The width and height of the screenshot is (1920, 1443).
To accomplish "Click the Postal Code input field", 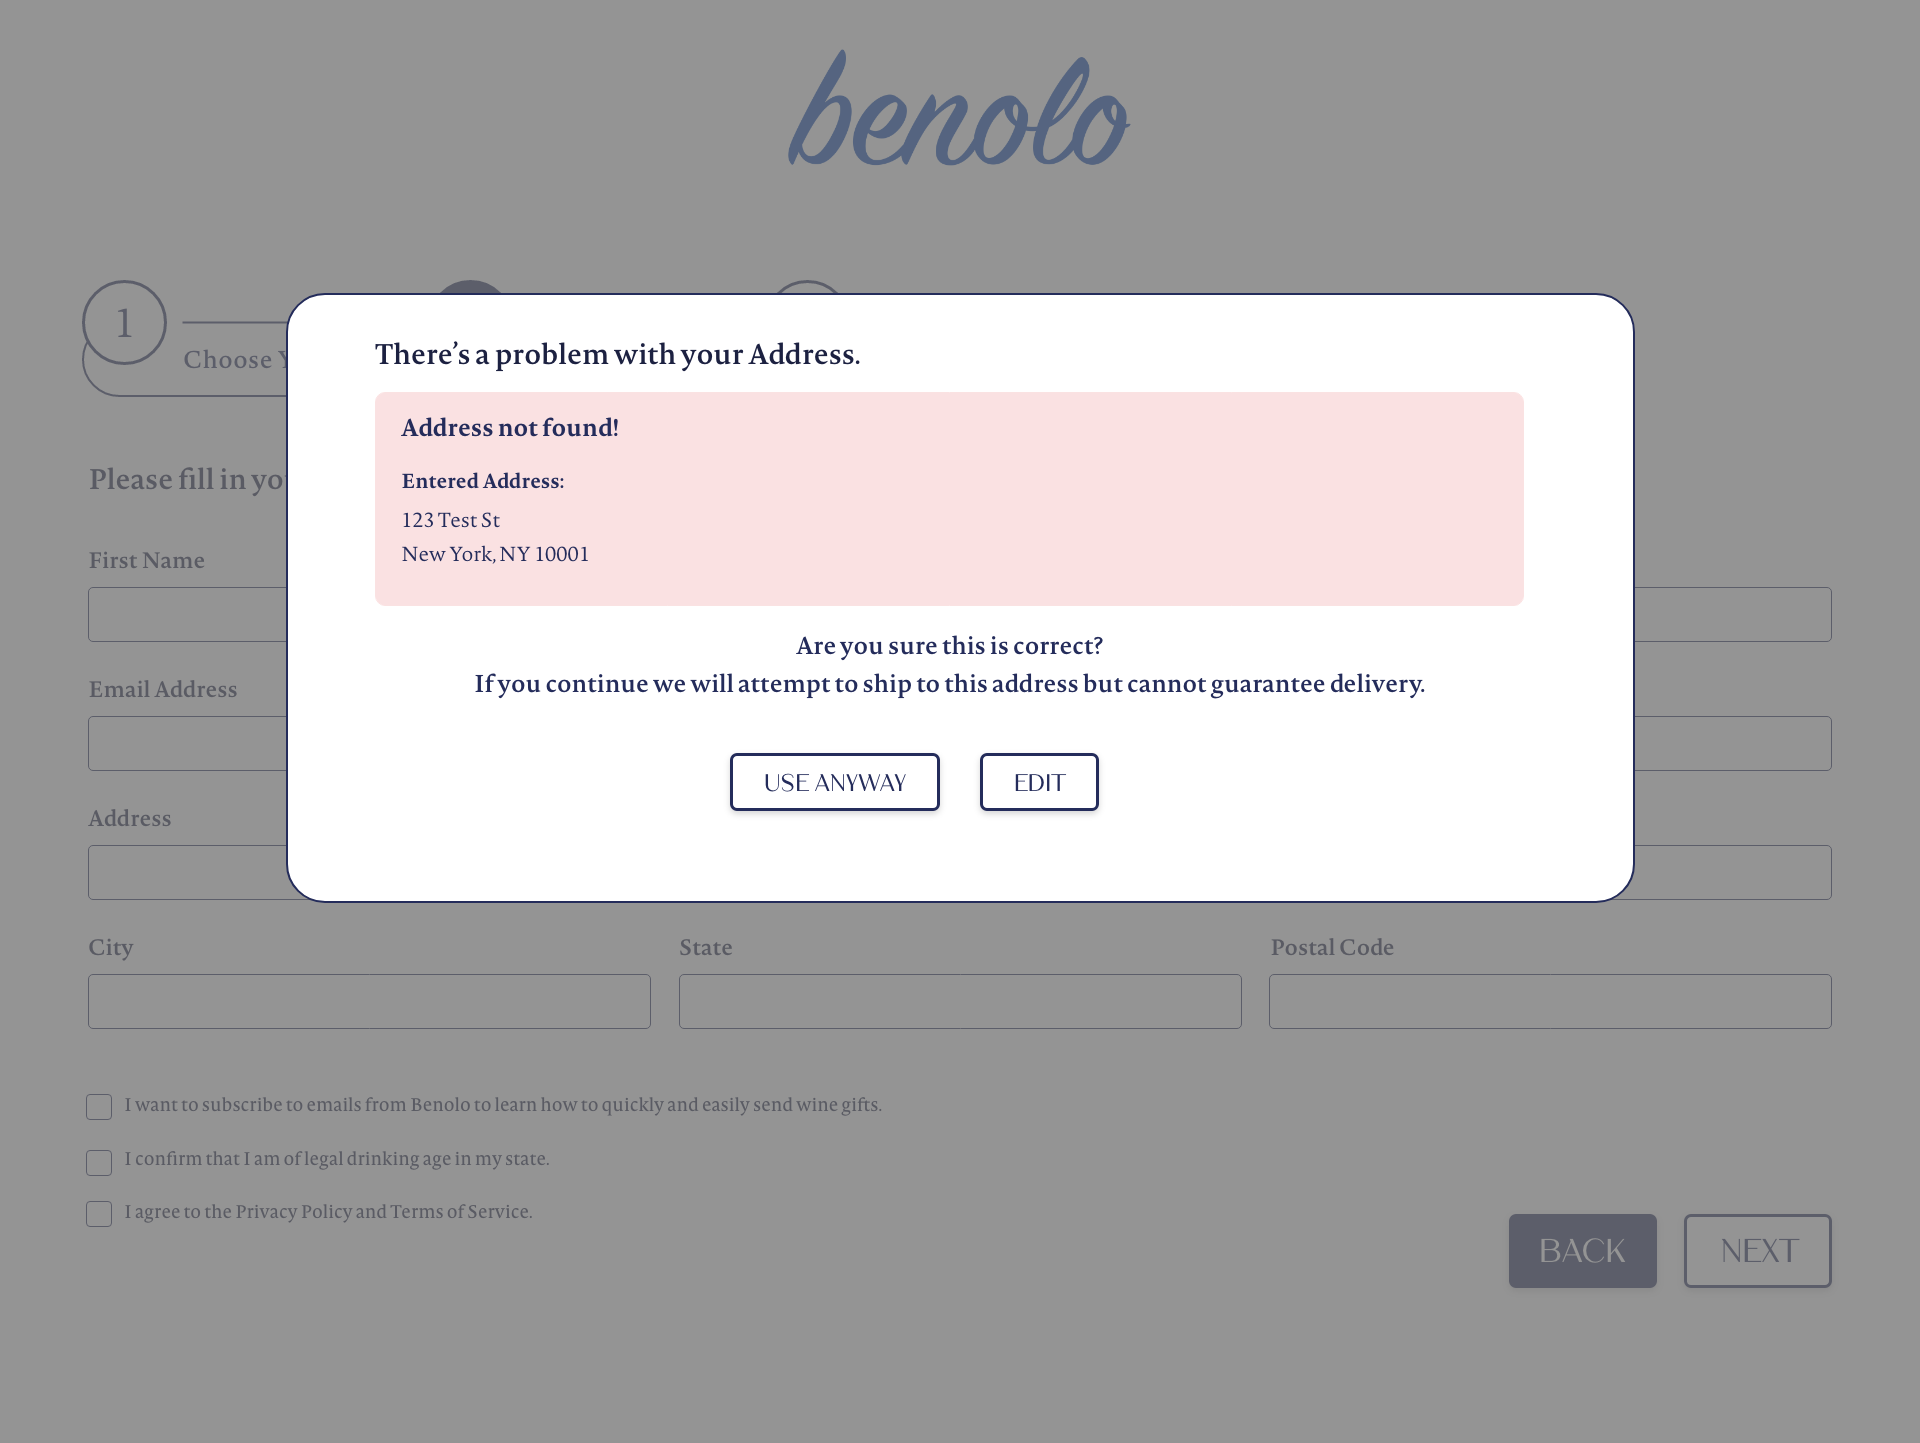I will tap(1549, 1001).
